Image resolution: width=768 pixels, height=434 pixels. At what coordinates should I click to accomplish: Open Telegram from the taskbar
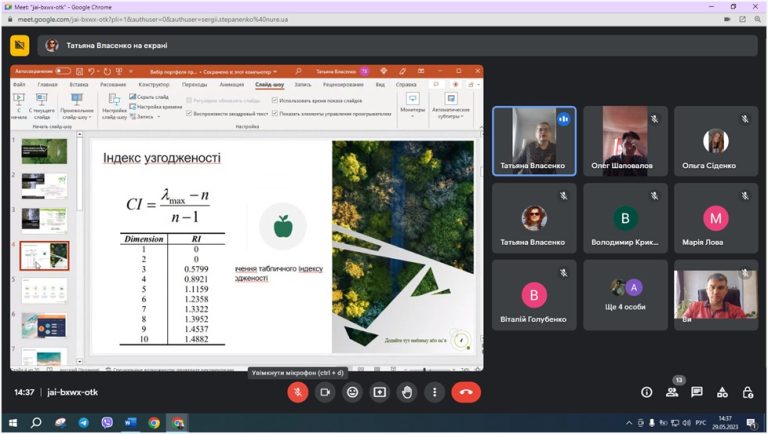[x=84, y=423]
